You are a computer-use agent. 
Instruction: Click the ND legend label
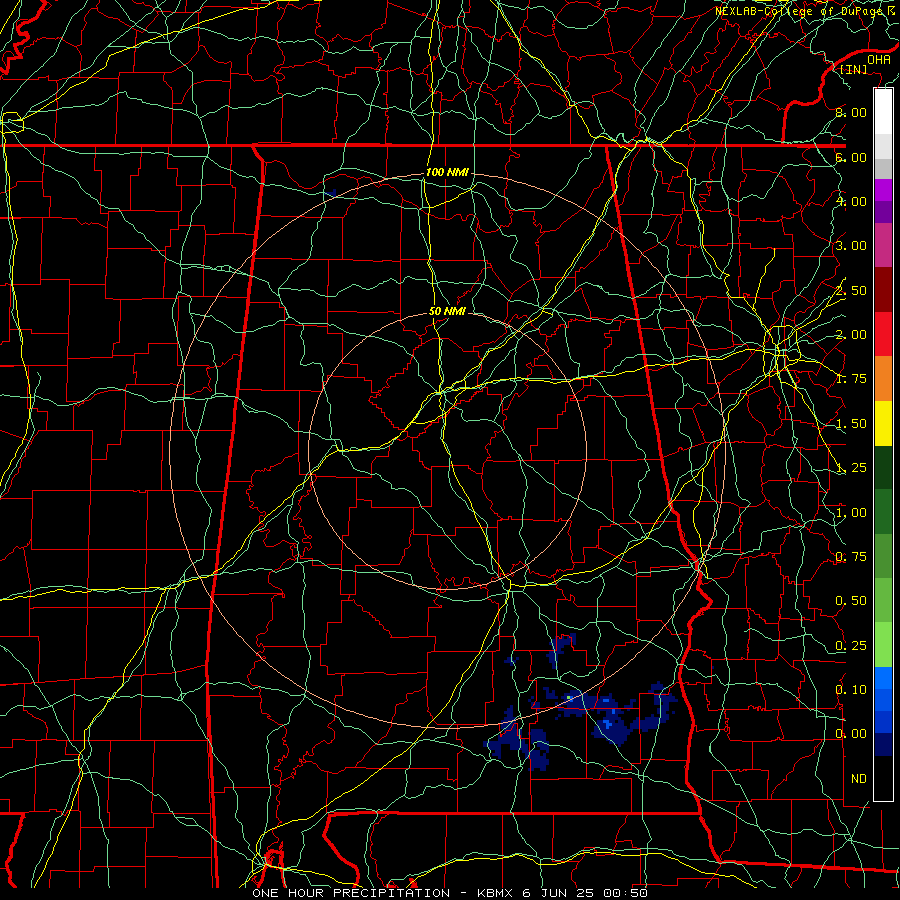click(x=859, y=779)
